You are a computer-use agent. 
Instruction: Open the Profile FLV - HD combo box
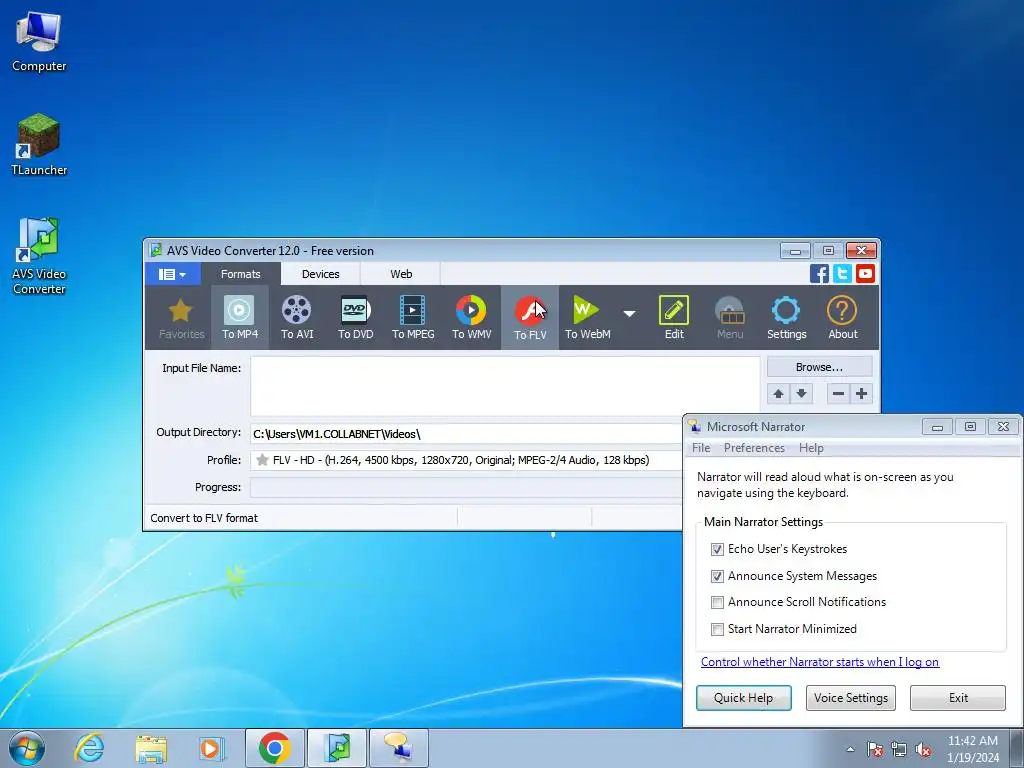coord(465,460)
